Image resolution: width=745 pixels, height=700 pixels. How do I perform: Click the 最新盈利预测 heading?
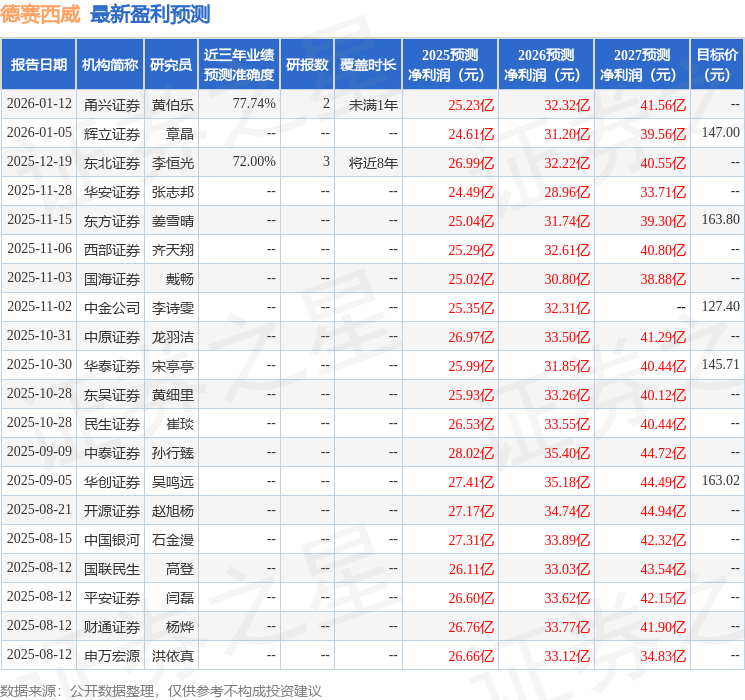[150, 14]
